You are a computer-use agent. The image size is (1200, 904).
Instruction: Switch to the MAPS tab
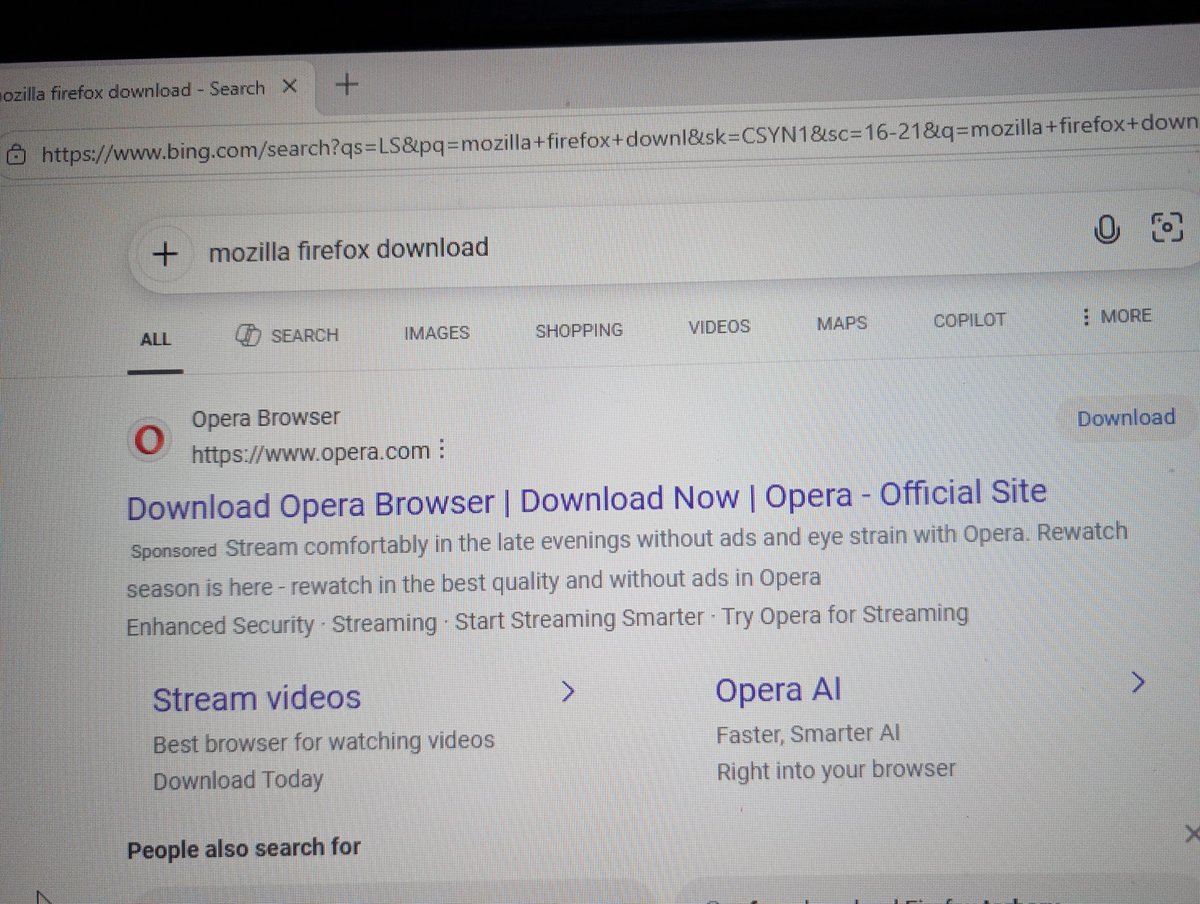click(x=842, y=323)
